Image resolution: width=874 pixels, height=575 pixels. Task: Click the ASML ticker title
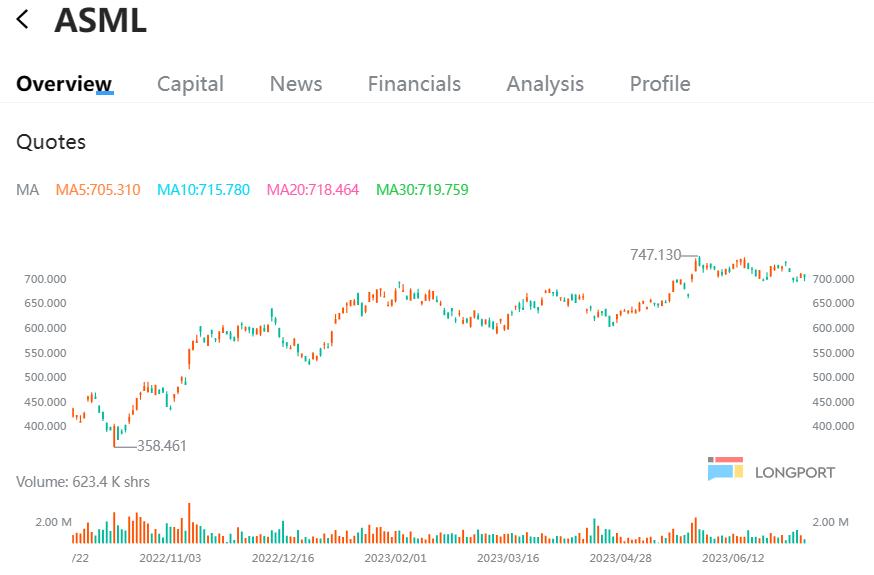[x=100, y=20]
